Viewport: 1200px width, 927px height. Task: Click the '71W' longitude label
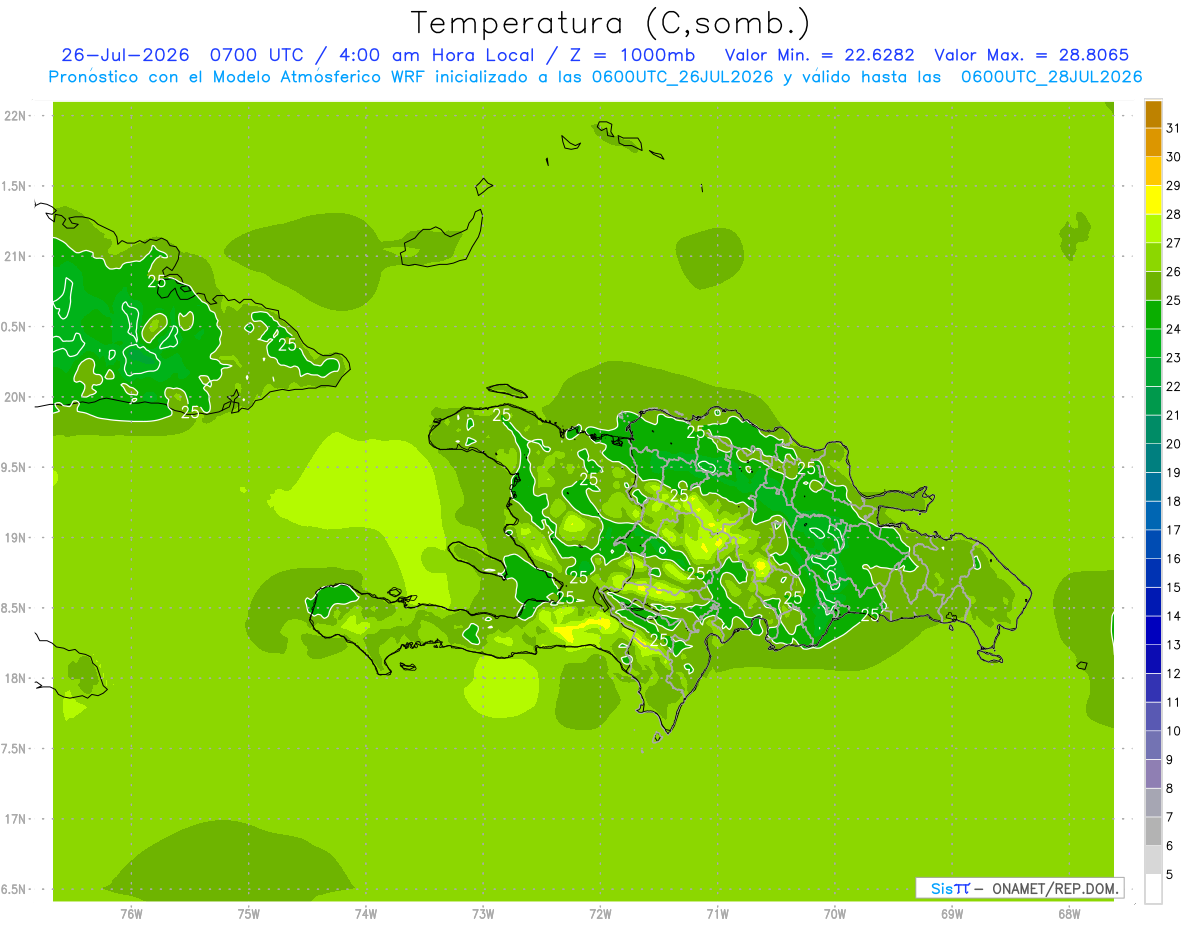[x=717, y=913]
